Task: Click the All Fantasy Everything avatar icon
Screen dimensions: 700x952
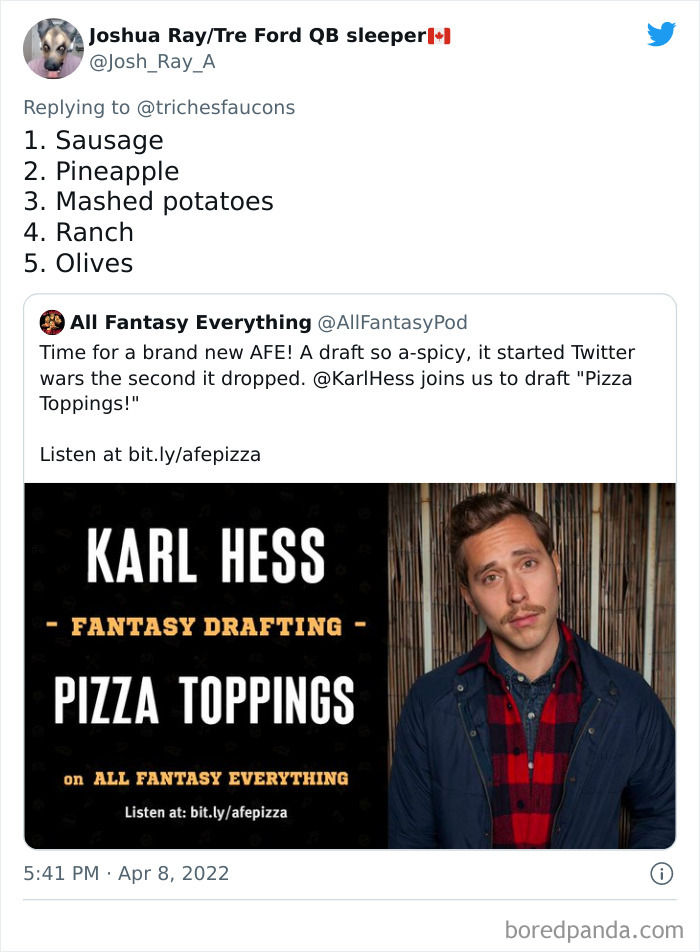Action: [52, 322]
